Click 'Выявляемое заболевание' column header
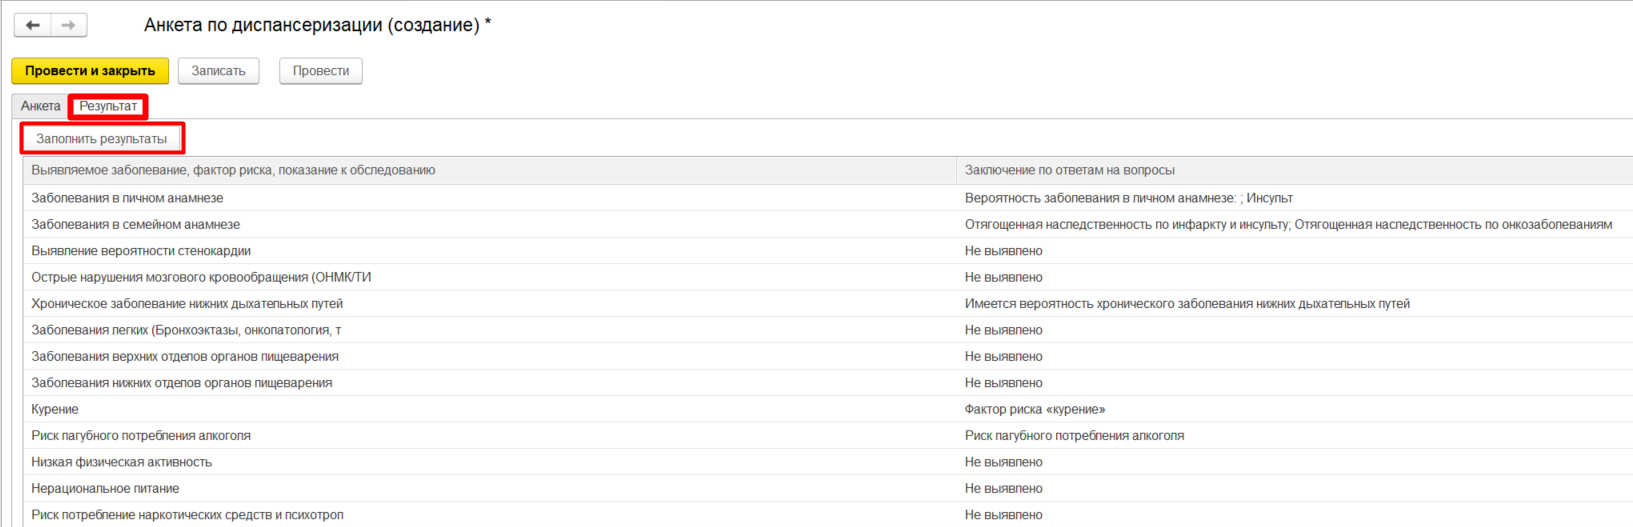This screenshot has height=527, width=1633. (x=233, y=170)
